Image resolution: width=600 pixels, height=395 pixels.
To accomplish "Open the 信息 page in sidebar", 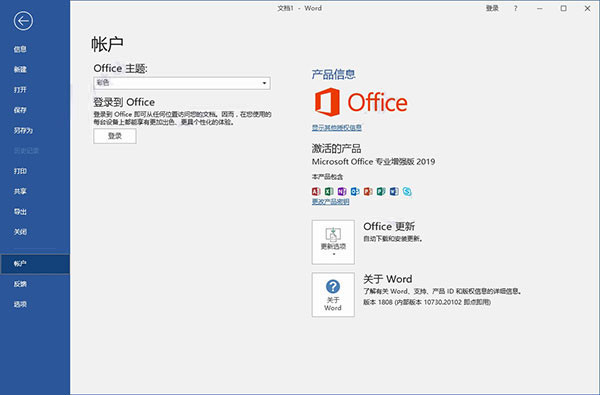I will 20,49.
